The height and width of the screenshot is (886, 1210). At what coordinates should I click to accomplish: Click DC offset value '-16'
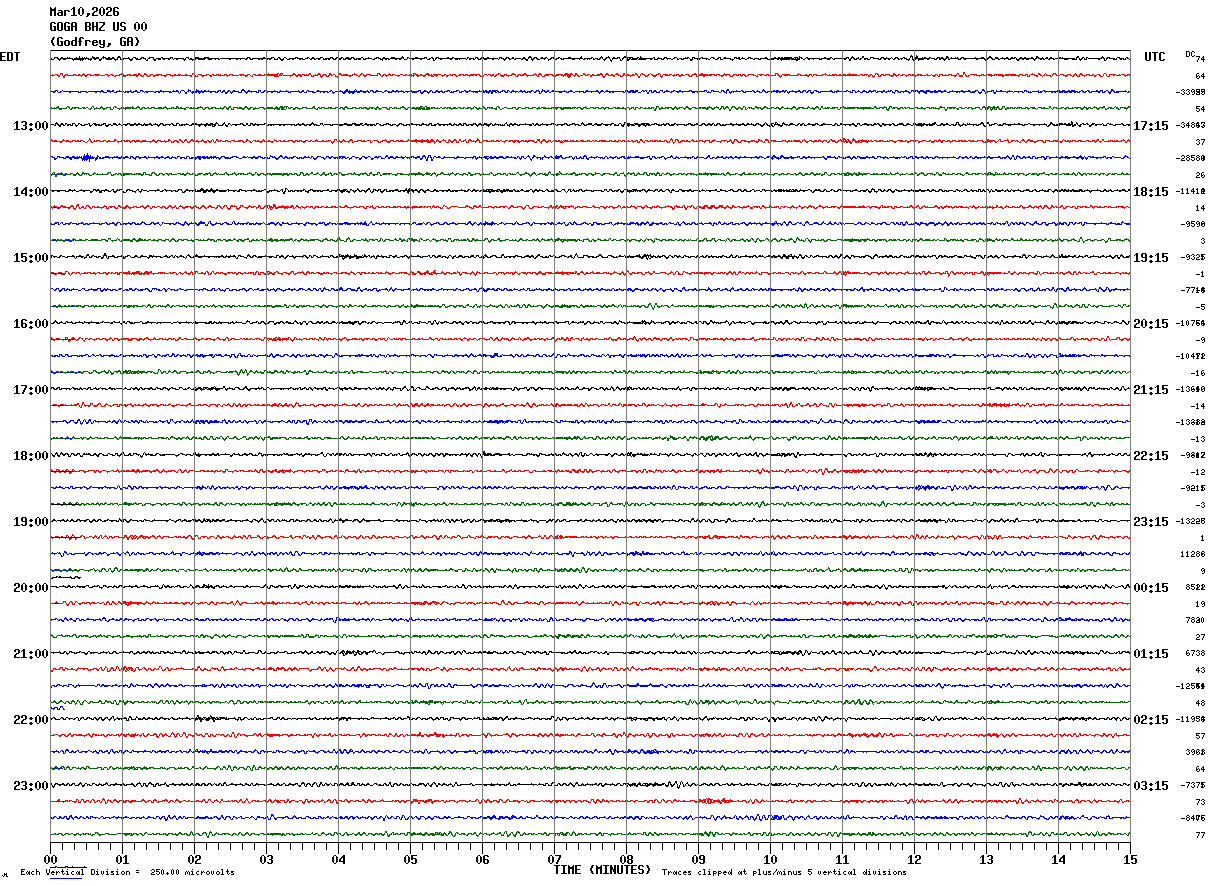[1197, 373]
